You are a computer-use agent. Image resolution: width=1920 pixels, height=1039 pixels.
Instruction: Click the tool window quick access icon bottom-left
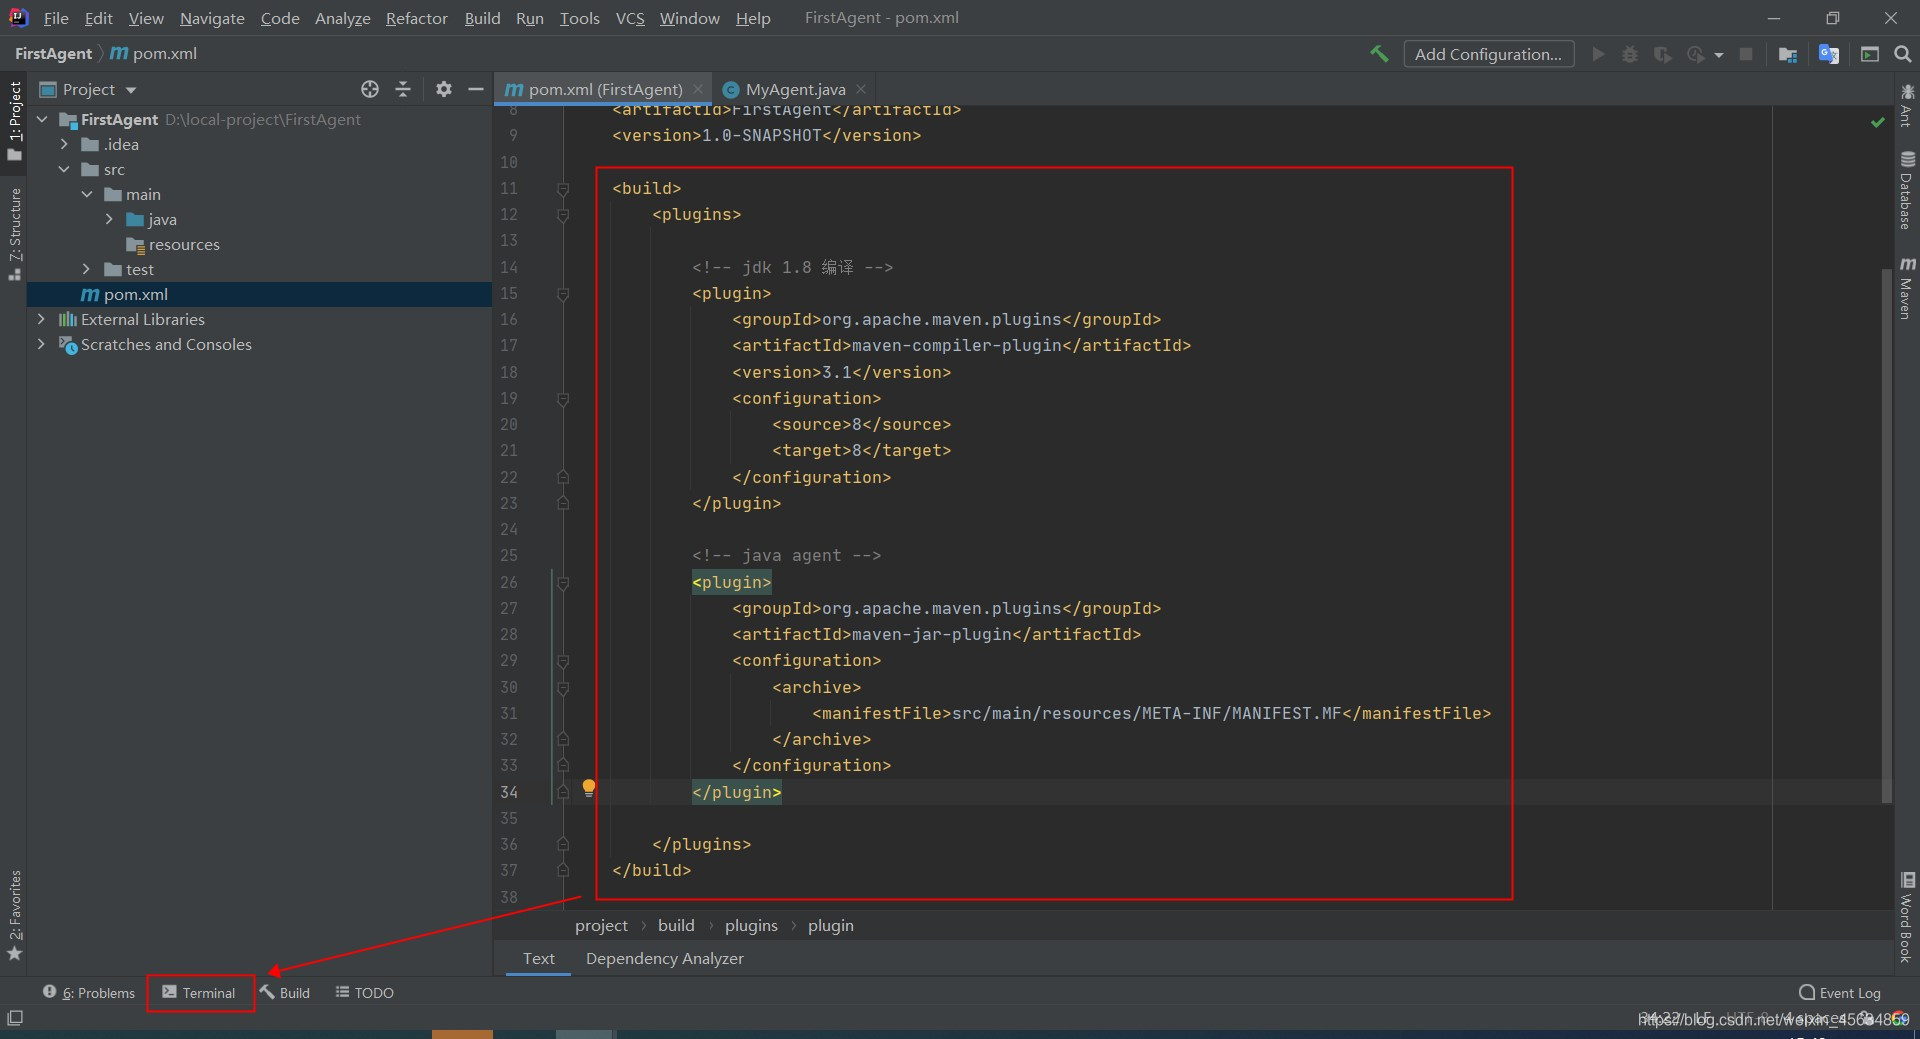[15, 1018]
